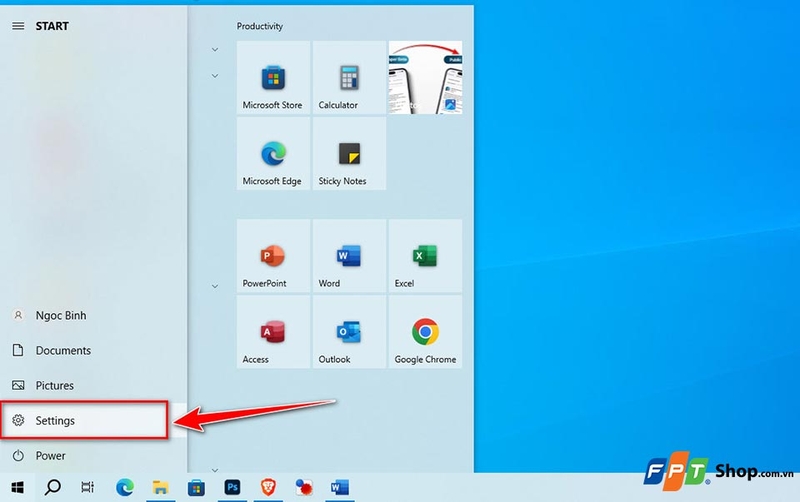Open the taskbar Search magnifier

tap(53, 488)
